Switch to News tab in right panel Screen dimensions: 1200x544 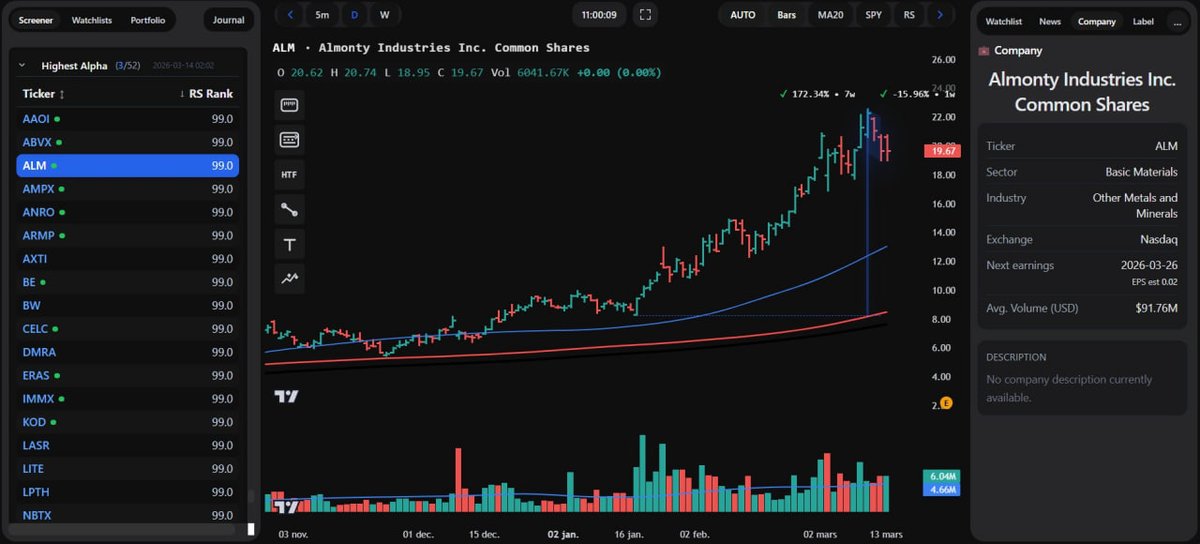pyautogui.click(x=1050, y=21)
